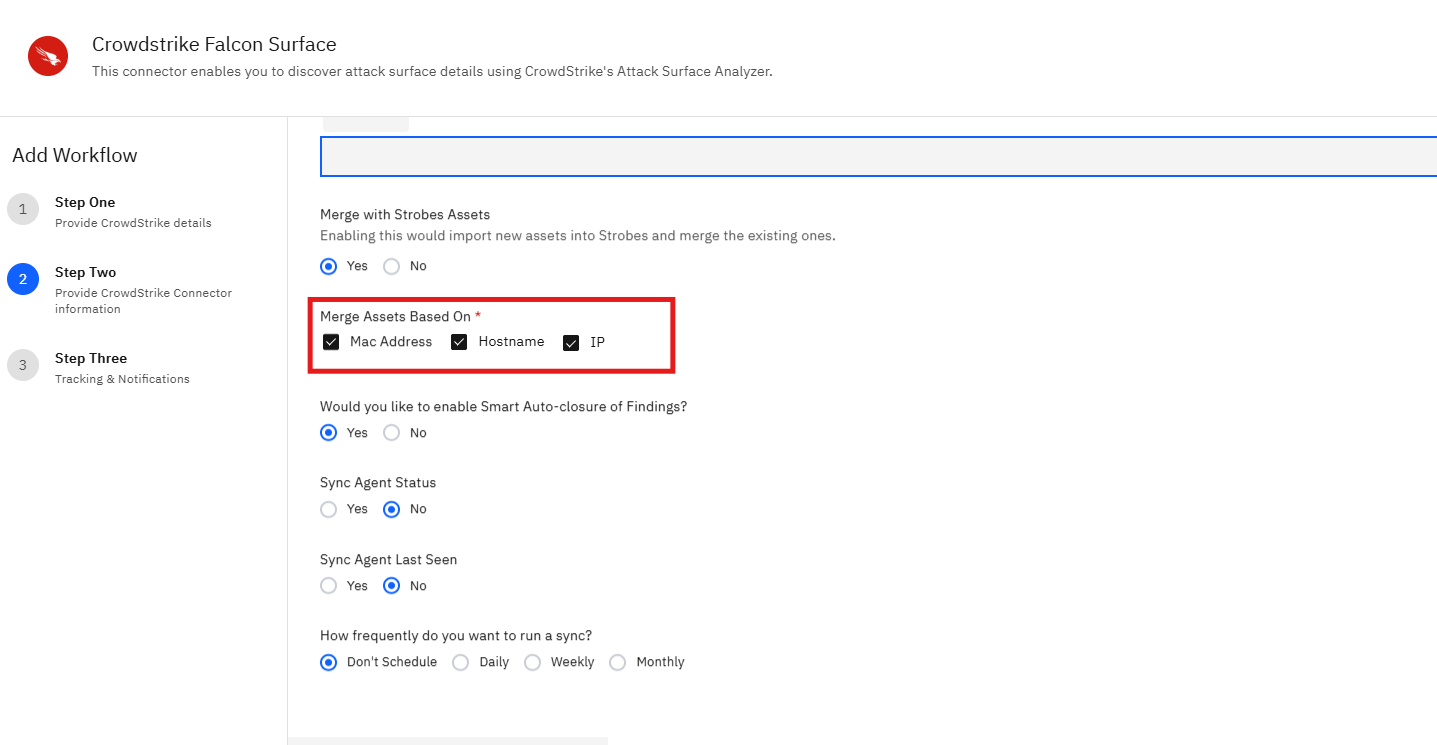The image size is (1437, 745).
Task: Select Weekly sync frequency
Action: [x=533, y=662]
